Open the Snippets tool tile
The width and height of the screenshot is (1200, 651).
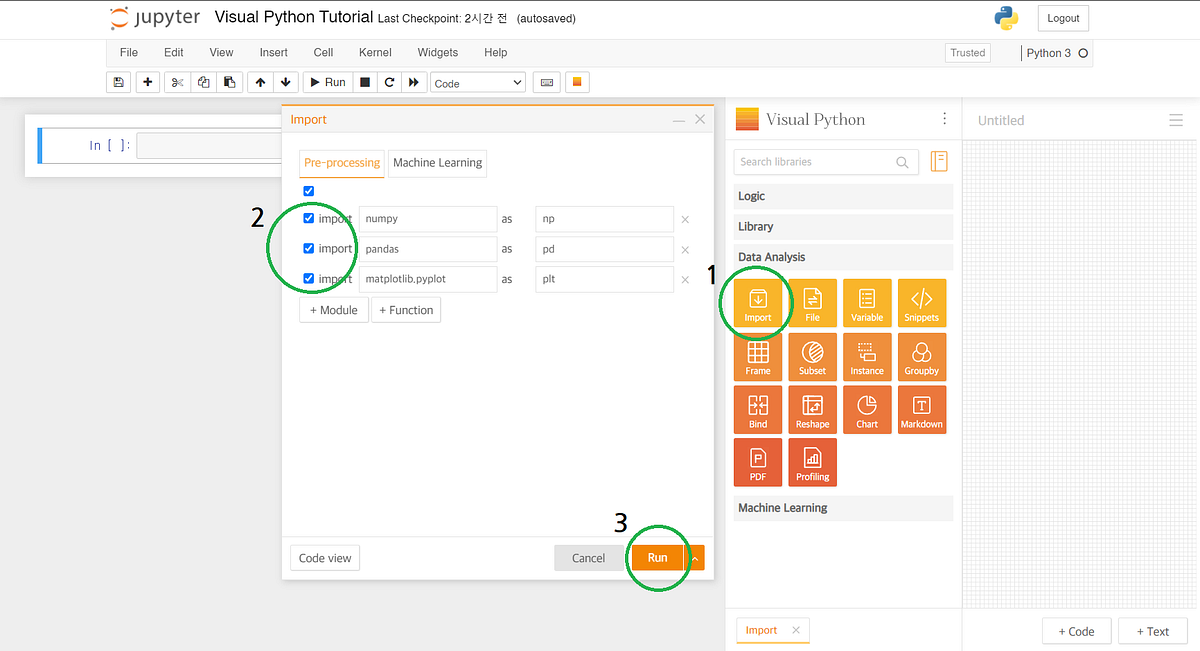point(922,303)
